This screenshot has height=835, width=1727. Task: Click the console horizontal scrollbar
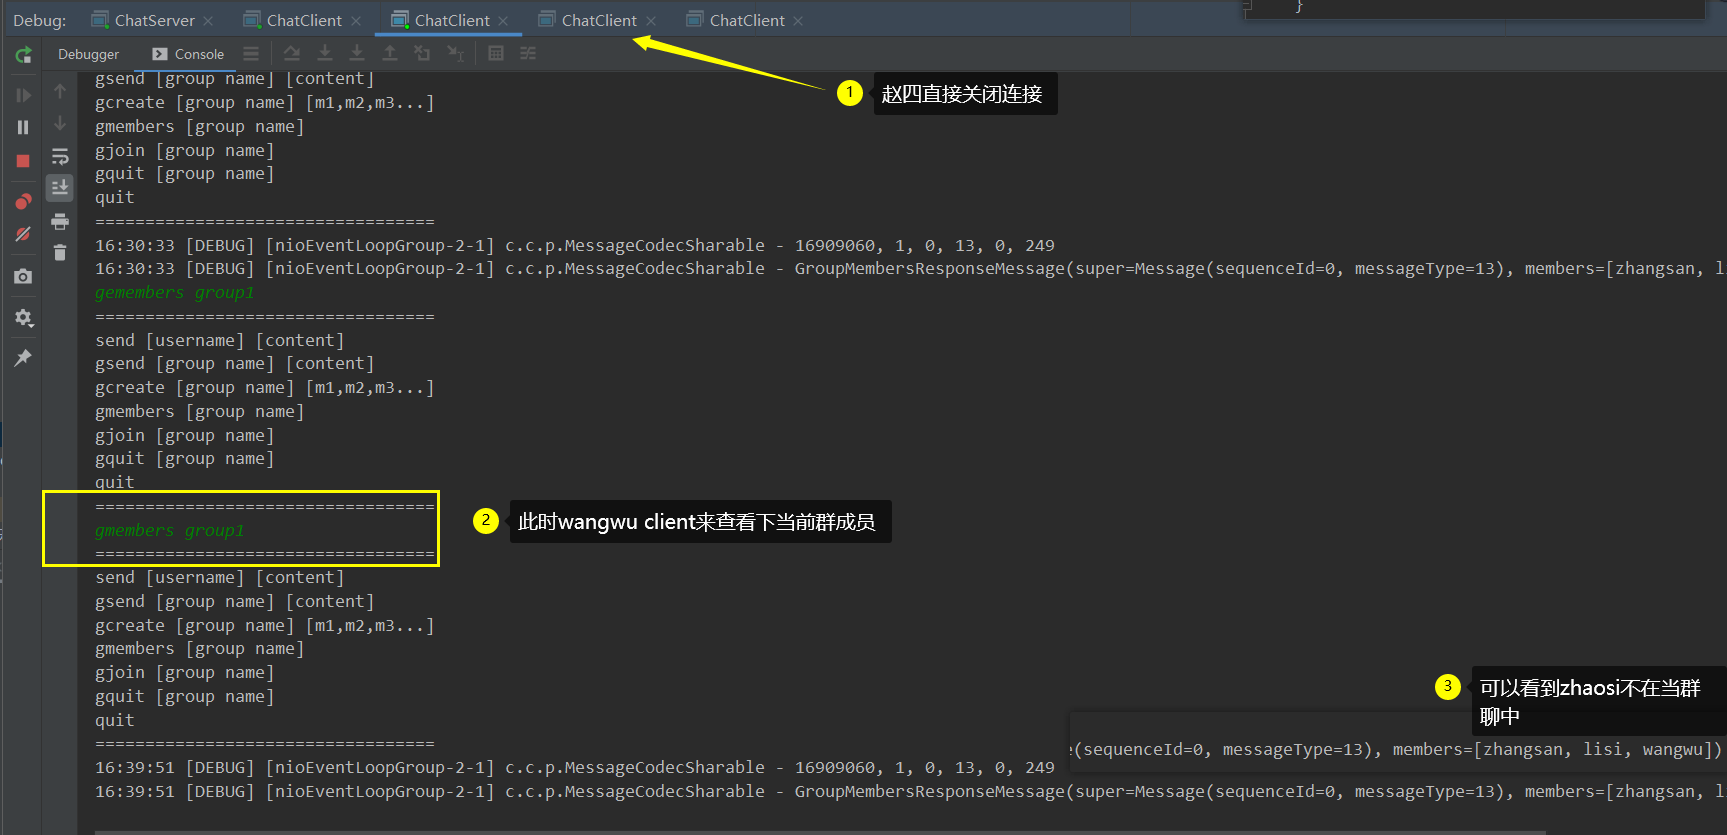point(820,832)
